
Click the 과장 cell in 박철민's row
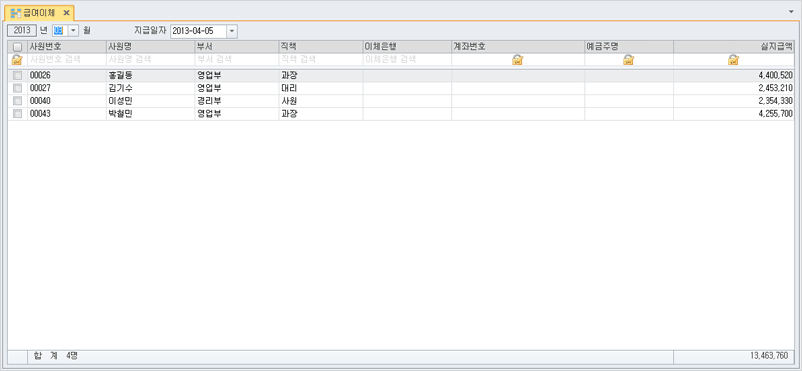321,114
